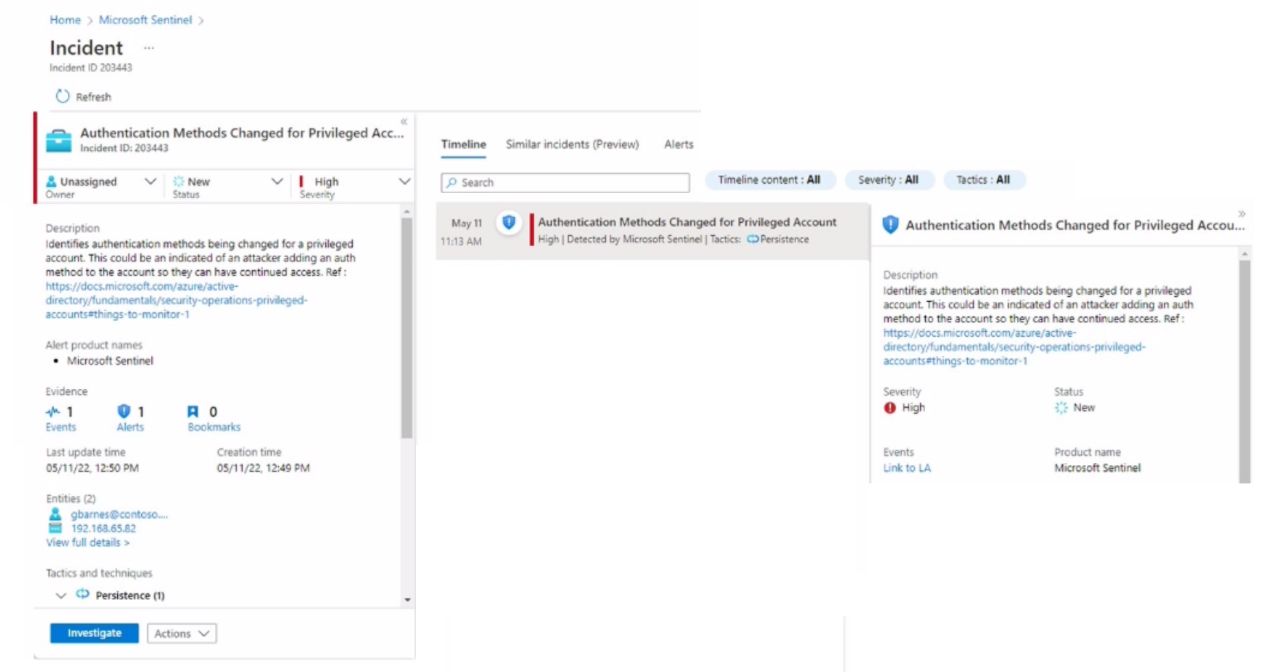Select the May 11 timeline alert entry
1267x672 pixels.
[652, 232]
